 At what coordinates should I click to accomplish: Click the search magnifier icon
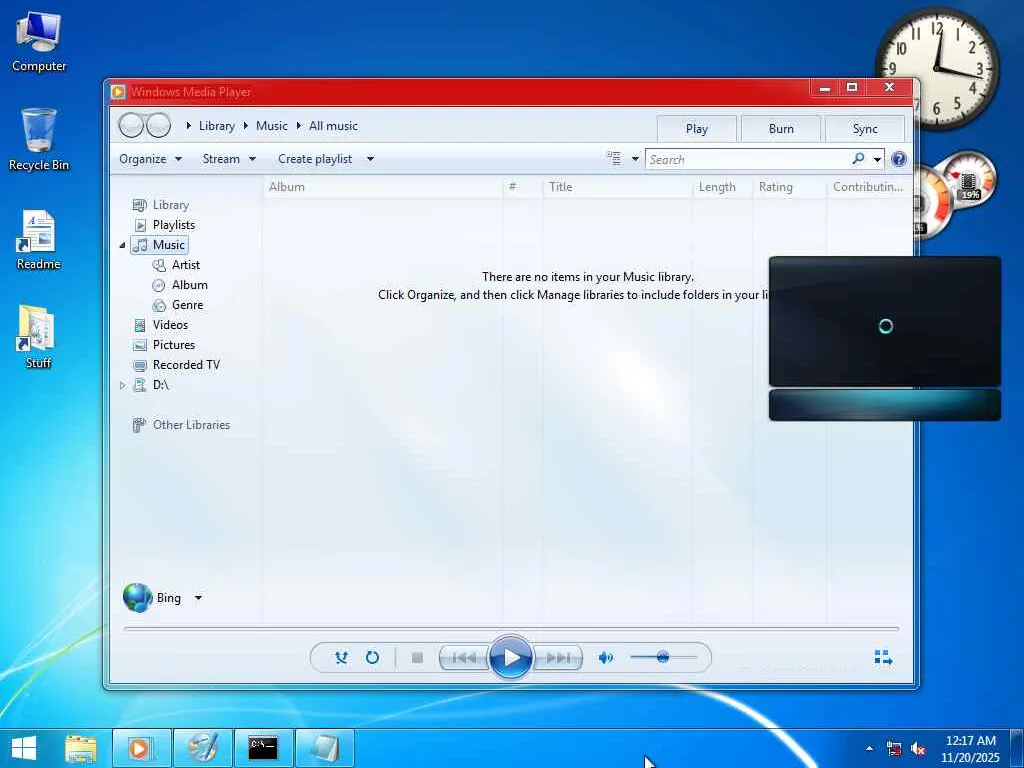pos(858,159)
